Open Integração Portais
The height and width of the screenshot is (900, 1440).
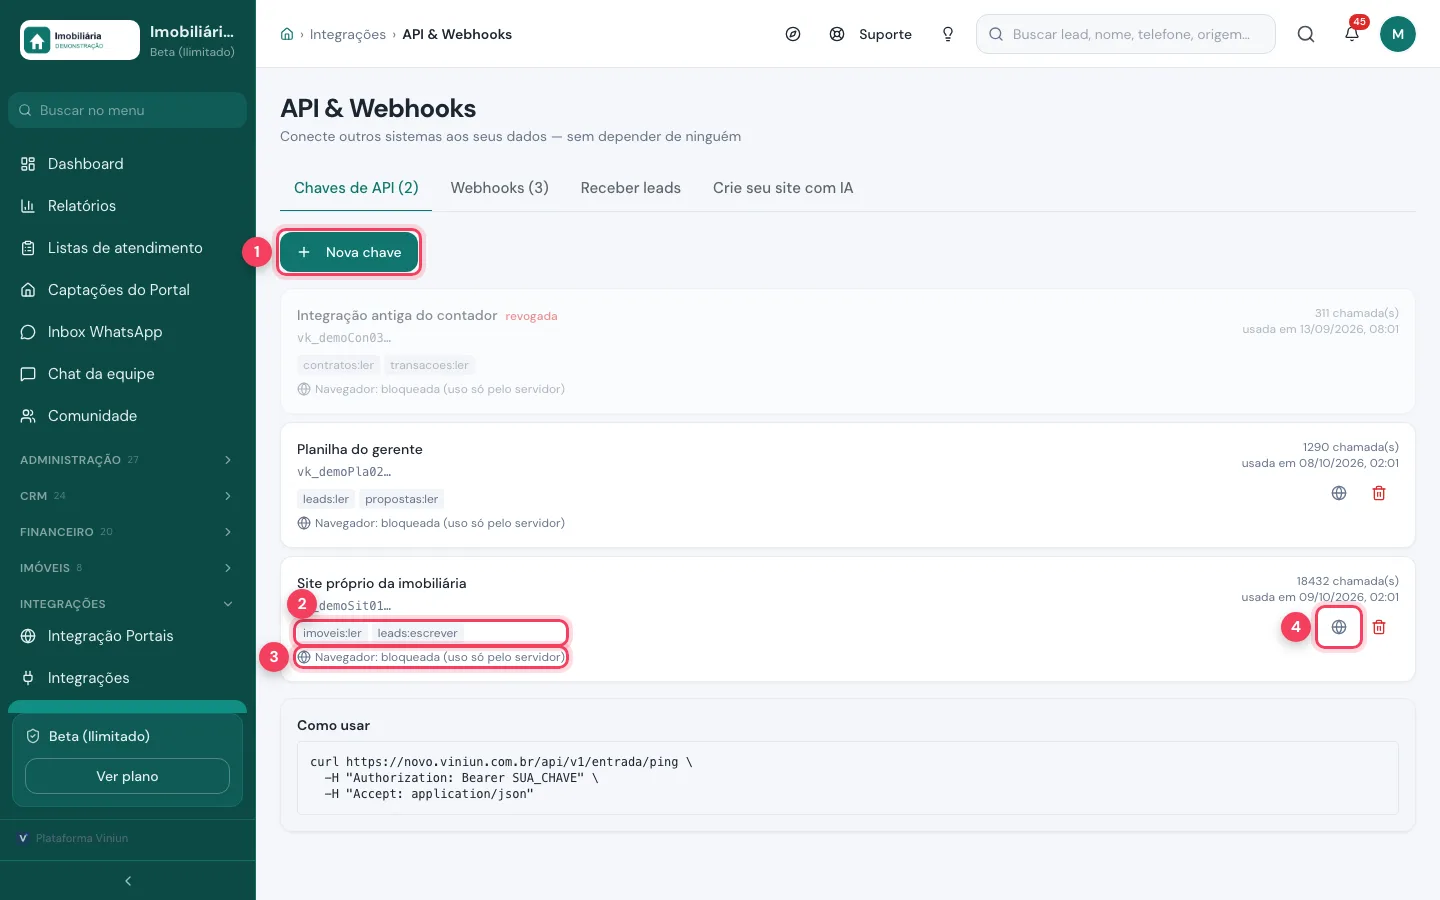coord(128,636)
